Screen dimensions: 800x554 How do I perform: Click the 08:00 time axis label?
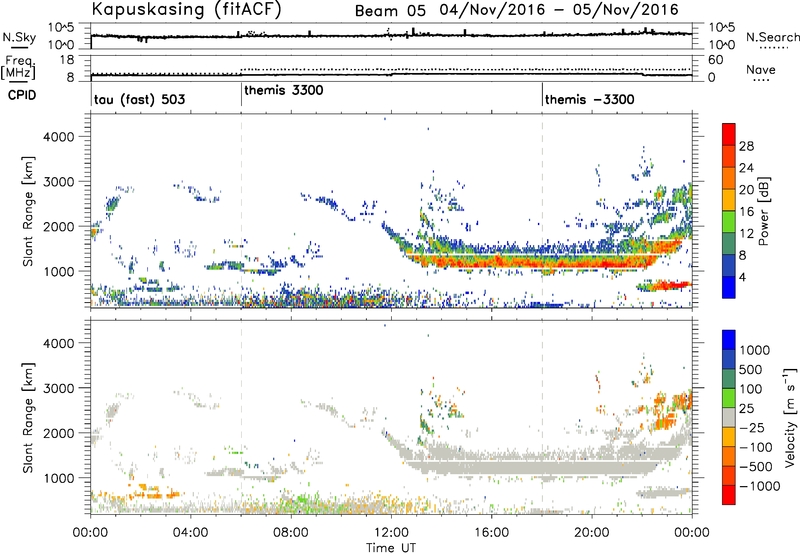click(291, 533)
